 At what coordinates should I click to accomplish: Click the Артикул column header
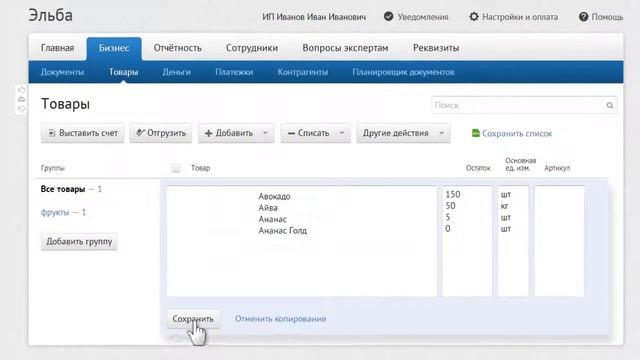coord(557,168)
